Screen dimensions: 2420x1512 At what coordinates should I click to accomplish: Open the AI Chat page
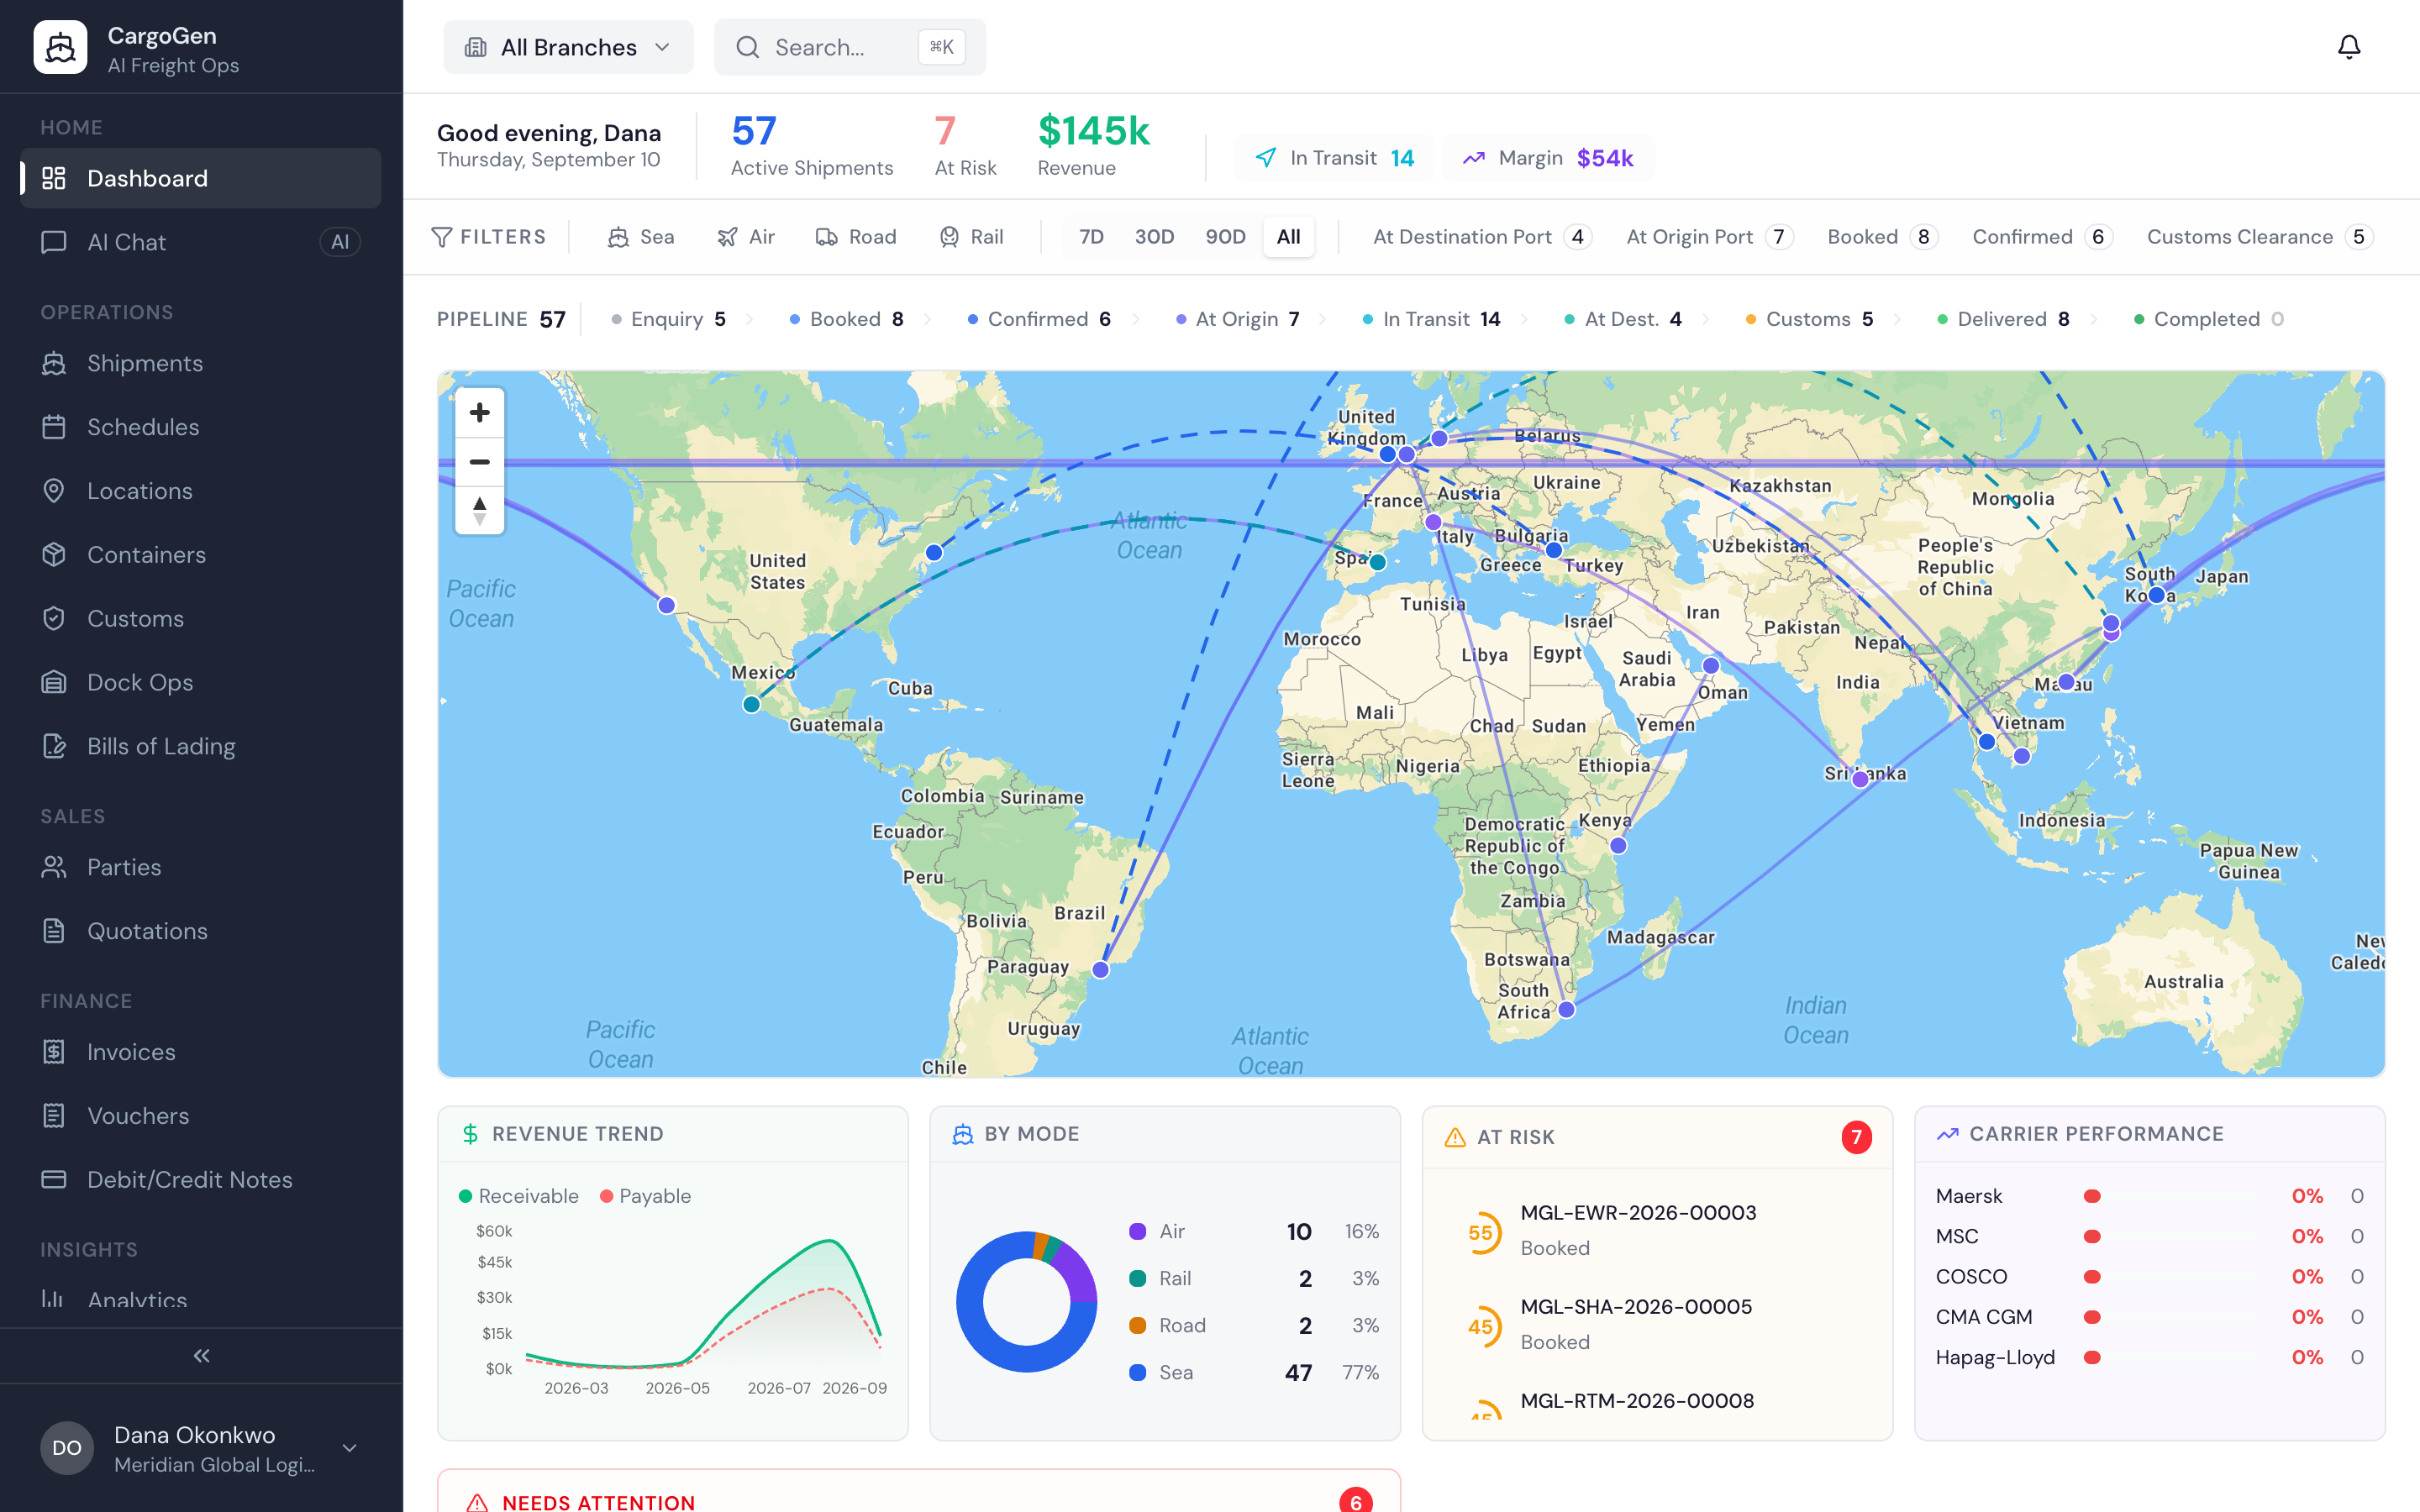(201, 242)
